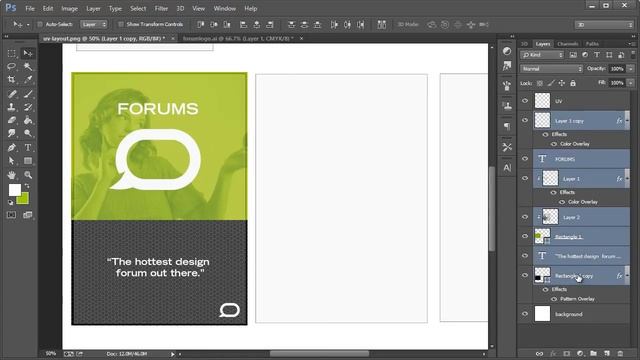This screenshot has height=360, width=640.
Task: Enable Show Transform Controls checkbox
Action: pos(121,24)
